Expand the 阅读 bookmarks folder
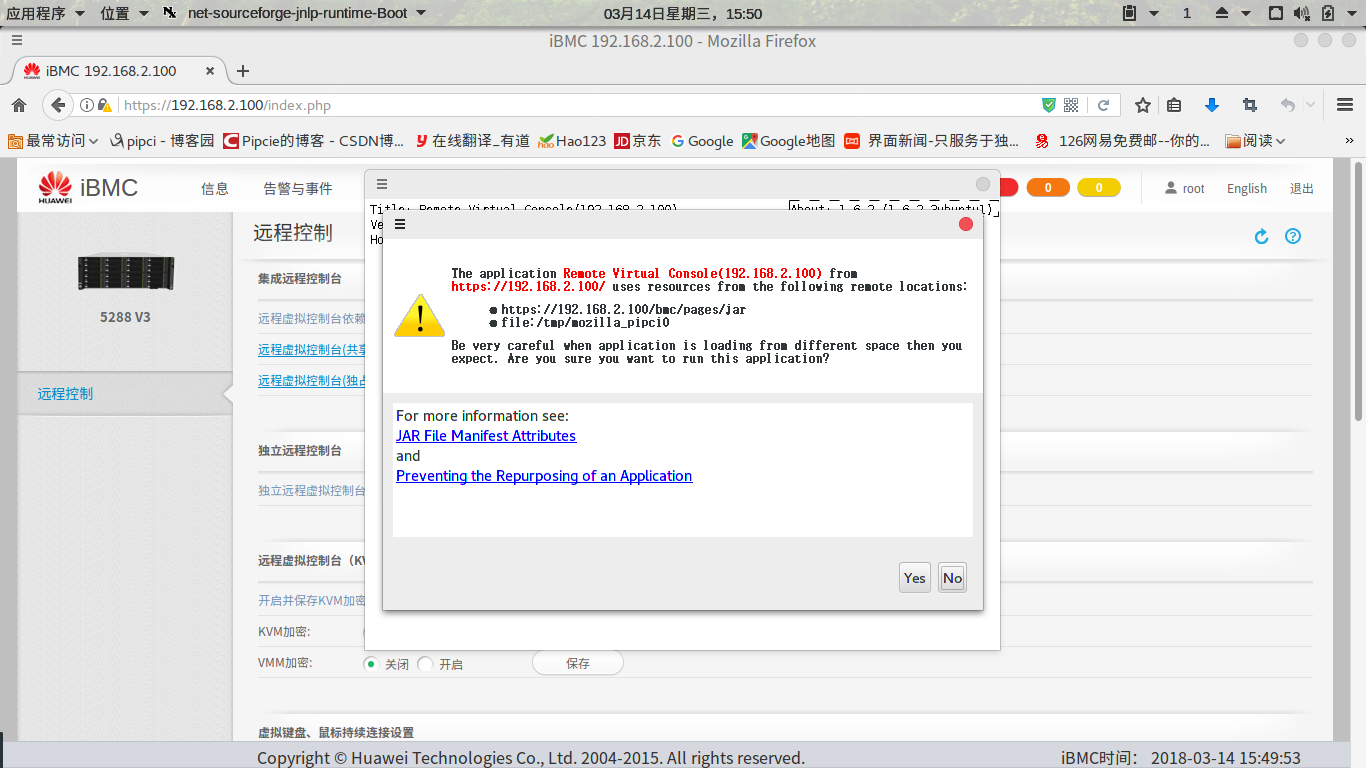Screen dimensions: 1366x768 tap(1255, 141)
